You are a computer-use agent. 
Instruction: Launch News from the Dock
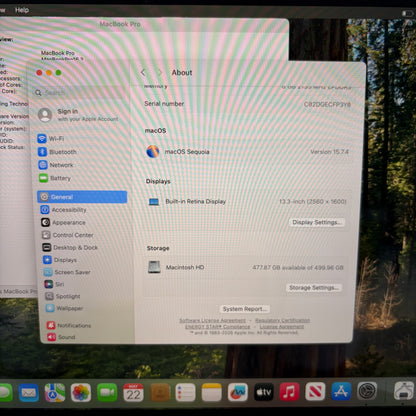pos(315,392)
